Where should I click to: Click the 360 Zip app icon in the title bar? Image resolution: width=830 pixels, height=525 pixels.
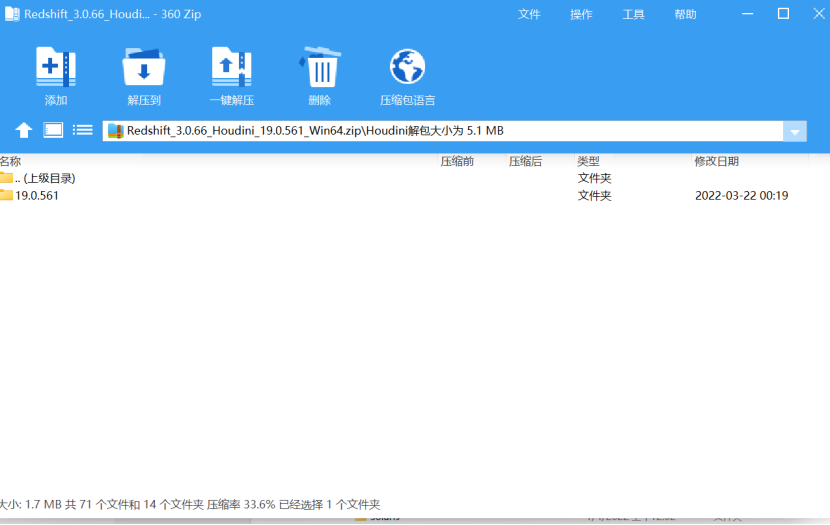[x=12, y=14]
